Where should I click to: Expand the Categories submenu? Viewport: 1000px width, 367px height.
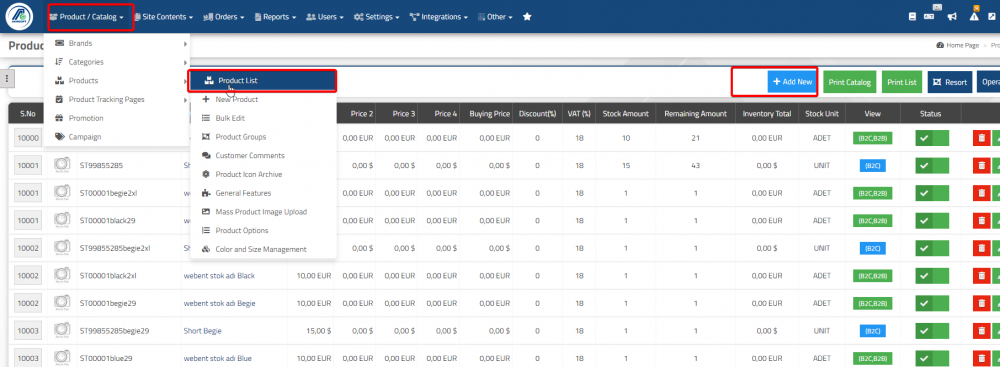(x=117, y=62)
